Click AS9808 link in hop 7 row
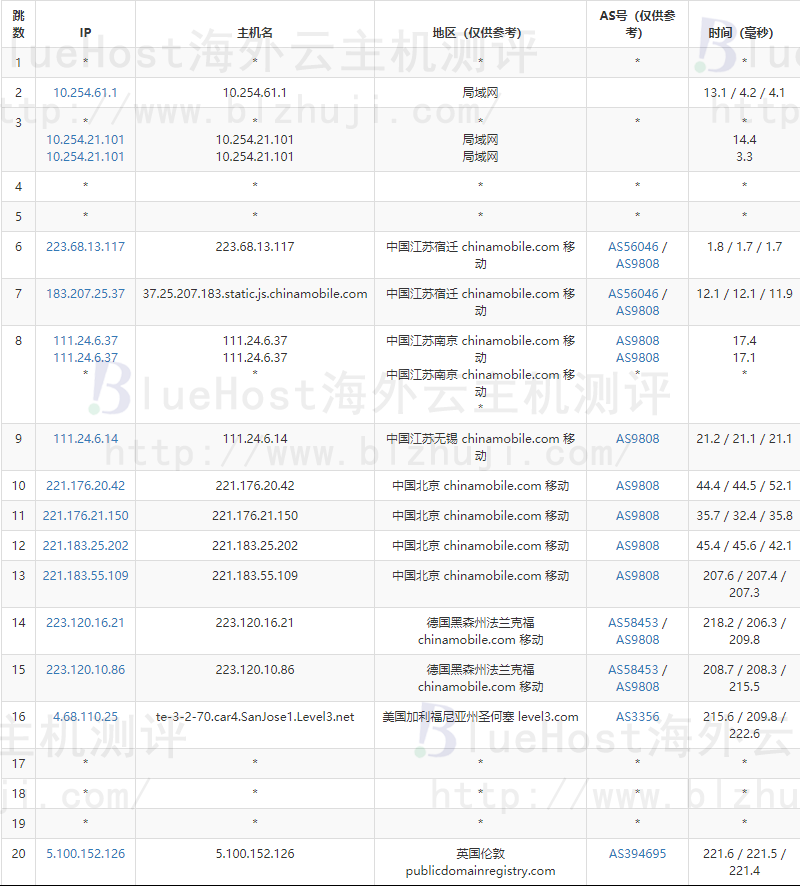Screen dimensions: 800x886 pyautogui.click(x=637, y=311)
